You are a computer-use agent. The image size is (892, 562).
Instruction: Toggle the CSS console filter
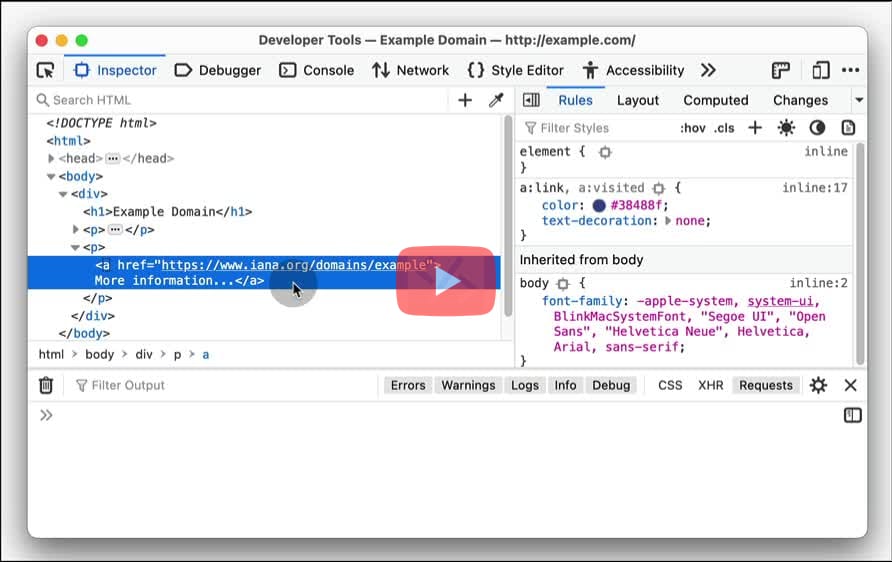point(670,385)
